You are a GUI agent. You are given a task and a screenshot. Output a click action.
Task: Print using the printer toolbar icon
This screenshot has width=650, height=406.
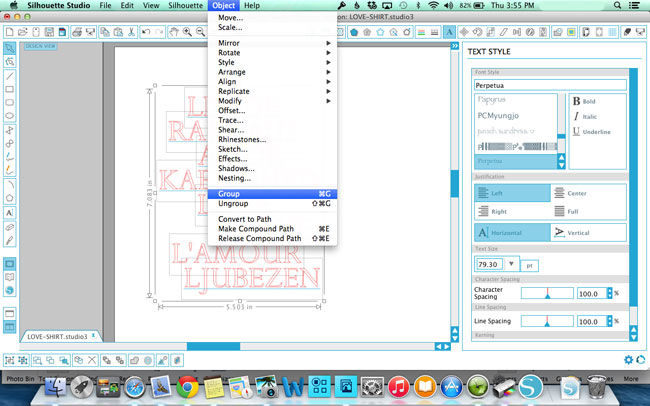pyautogui.click(x=76, y=32)
